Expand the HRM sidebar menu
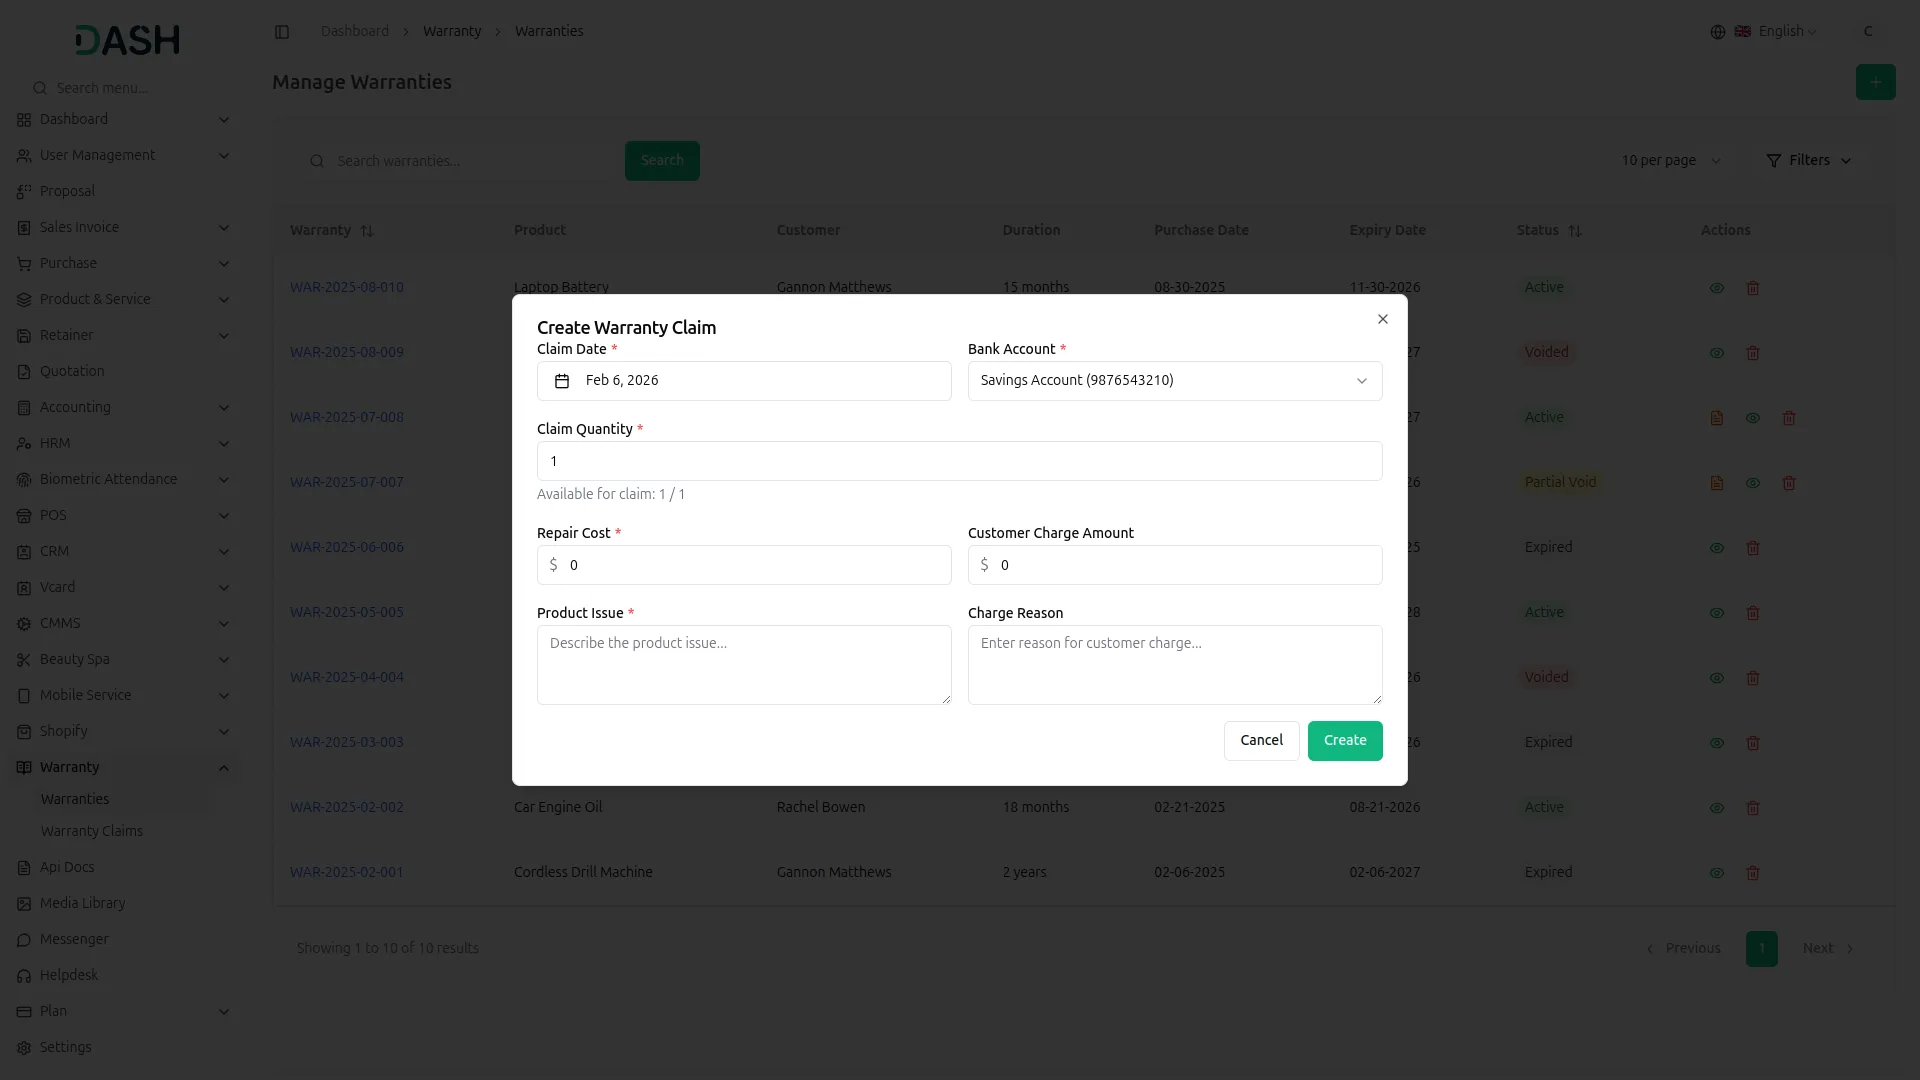The image size is (1920, 1080). pyautogui.click(x=122, y=443)
